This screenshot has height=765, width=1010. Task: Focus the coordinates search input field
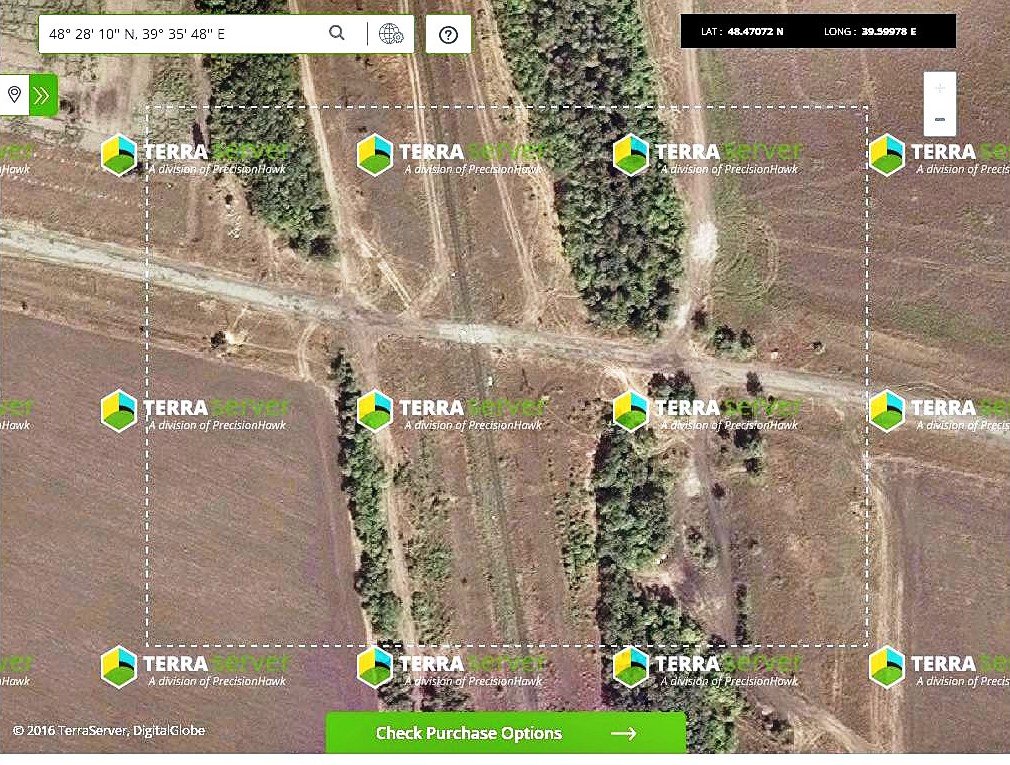pyautogui.click(x=180, y=34)
